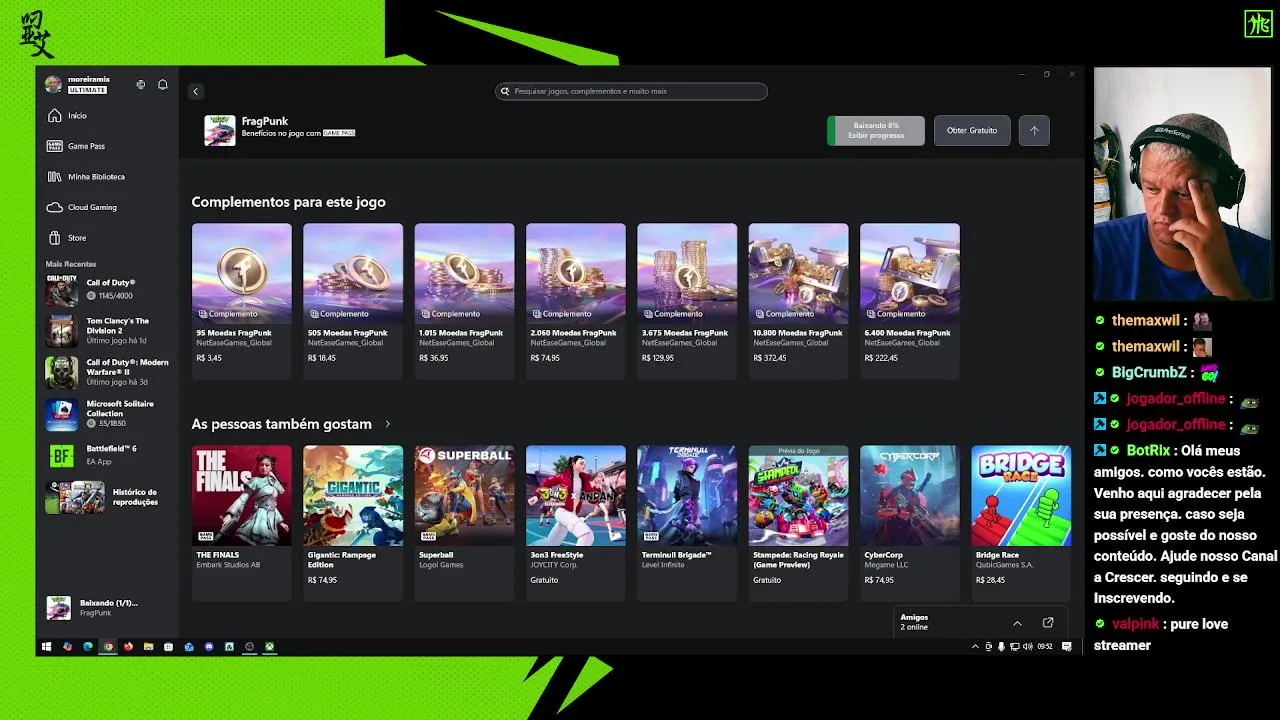1280x720 pixels.
Task: Select the 505 Moedas FragPunk add-on
Action: pyautogui.click(x=353, y=300)
